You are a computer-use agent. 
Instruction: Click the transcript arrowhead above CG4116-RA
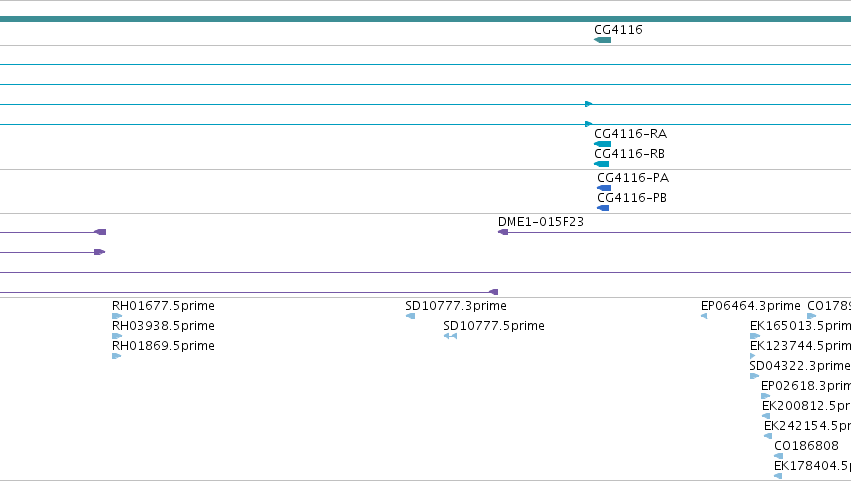pos(589,124)
